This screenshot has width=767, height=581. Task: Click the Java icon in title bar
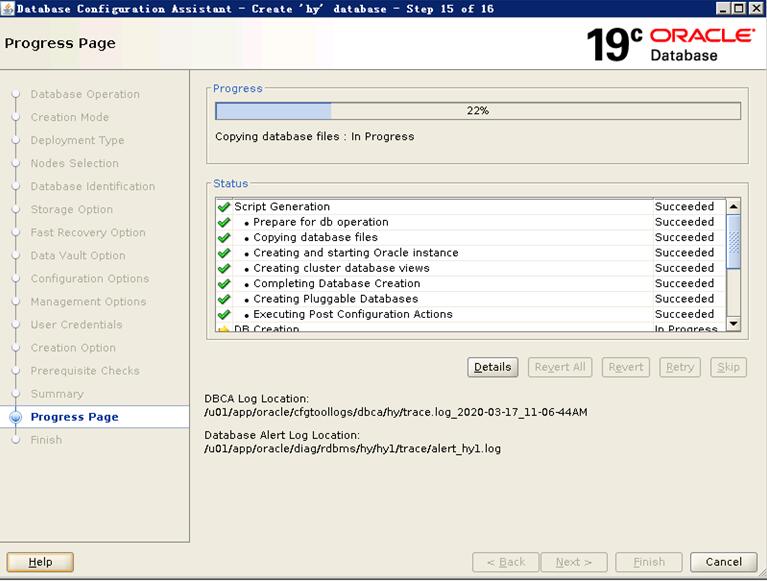8,8
